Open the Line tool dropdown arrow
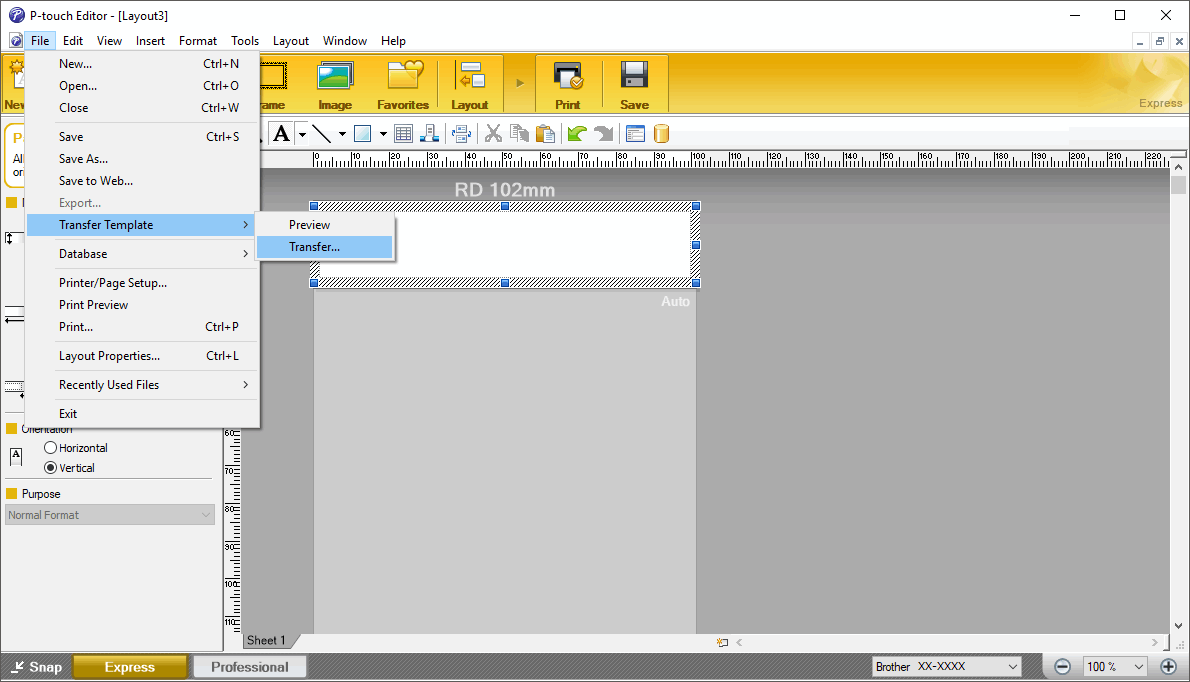The height and width of the screenshot is (682, 1190). (342, 134)
